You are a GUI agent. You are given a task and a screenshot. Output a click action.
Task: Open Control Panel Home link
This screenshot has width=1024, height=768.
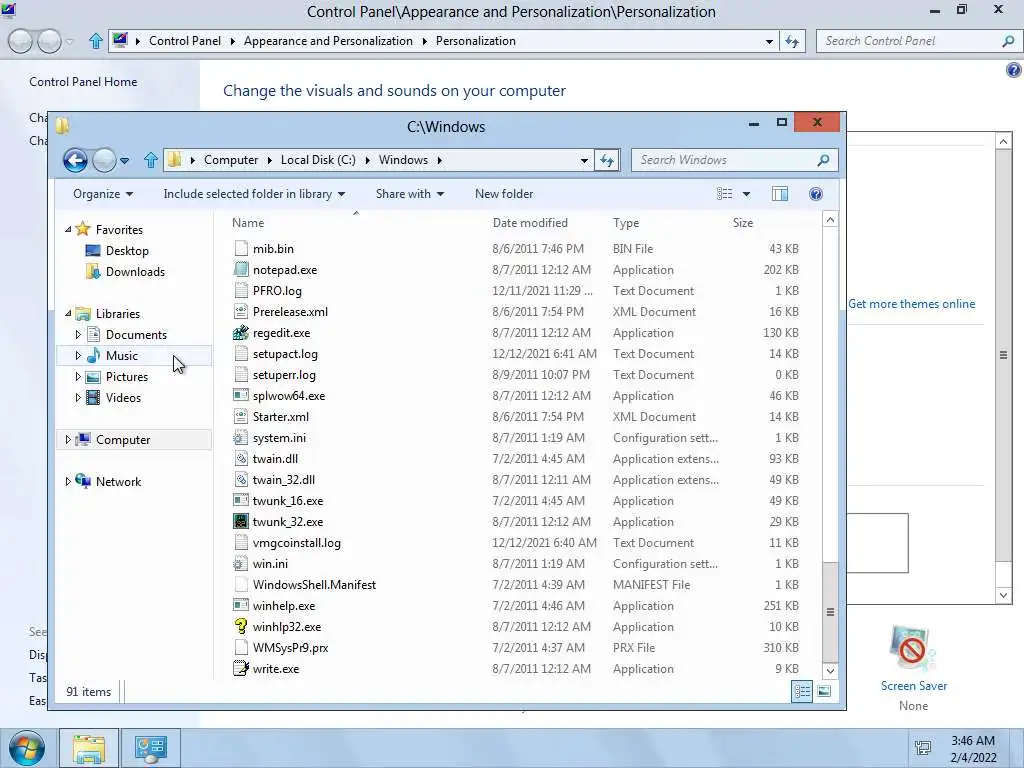(x=83, y=82)
